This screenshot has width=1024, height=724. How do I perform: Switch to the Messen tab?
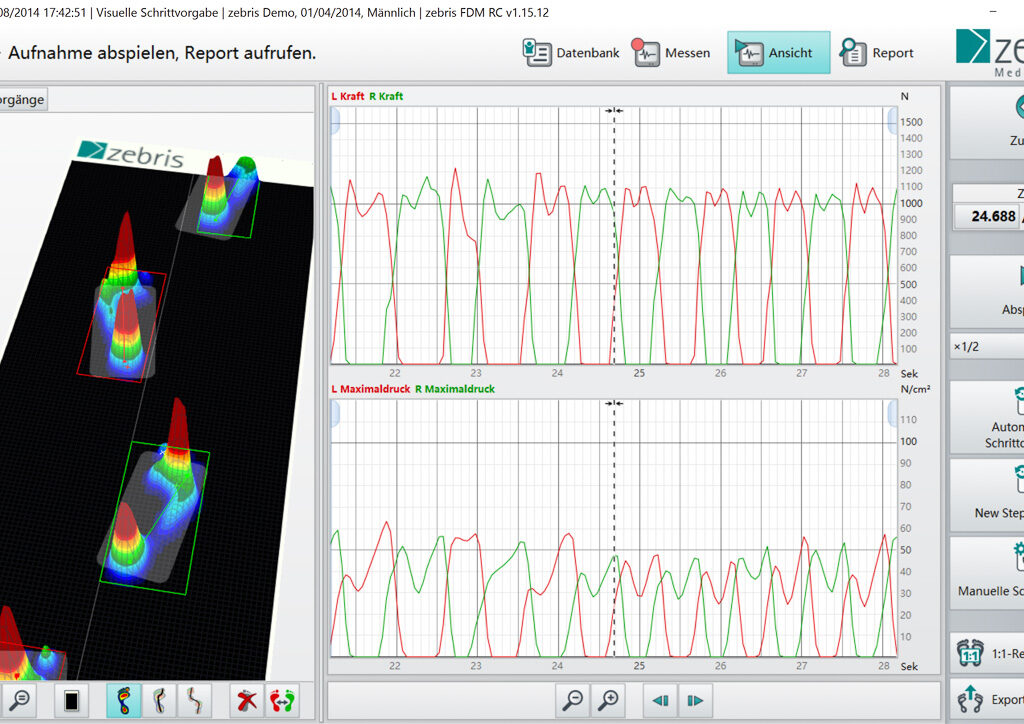tap(672, 53)
